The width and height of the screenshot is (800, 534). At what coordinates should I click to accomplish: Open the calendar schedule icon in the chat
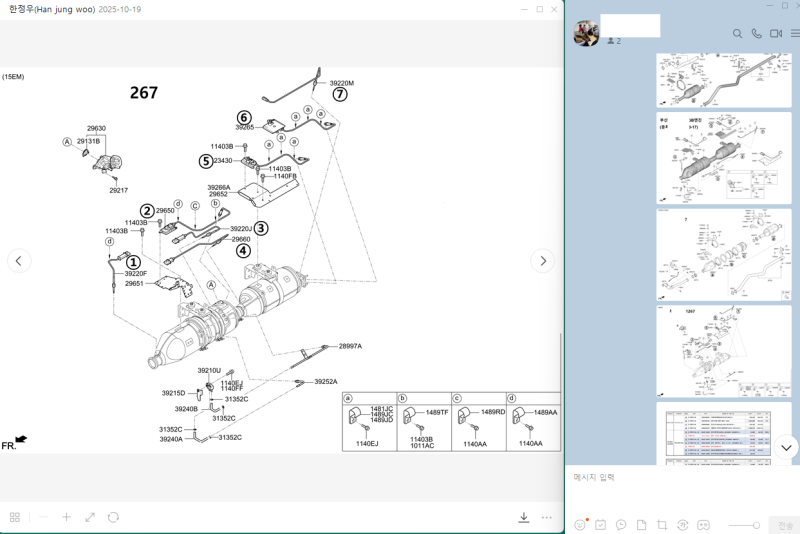tap(601, 525)
